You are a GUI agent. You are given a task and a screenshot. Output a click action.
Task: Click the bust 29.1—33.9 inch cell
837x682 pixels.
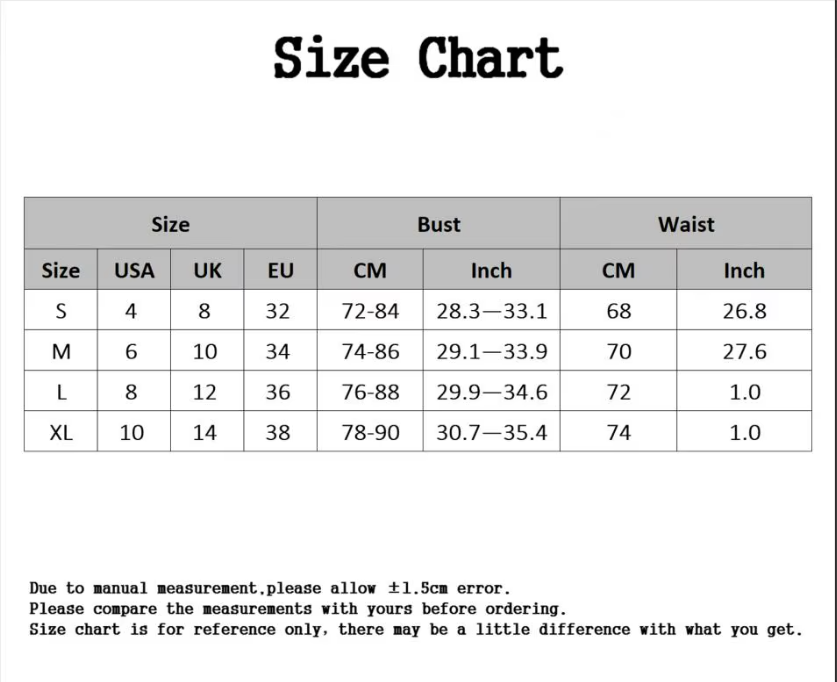point(492,351)
